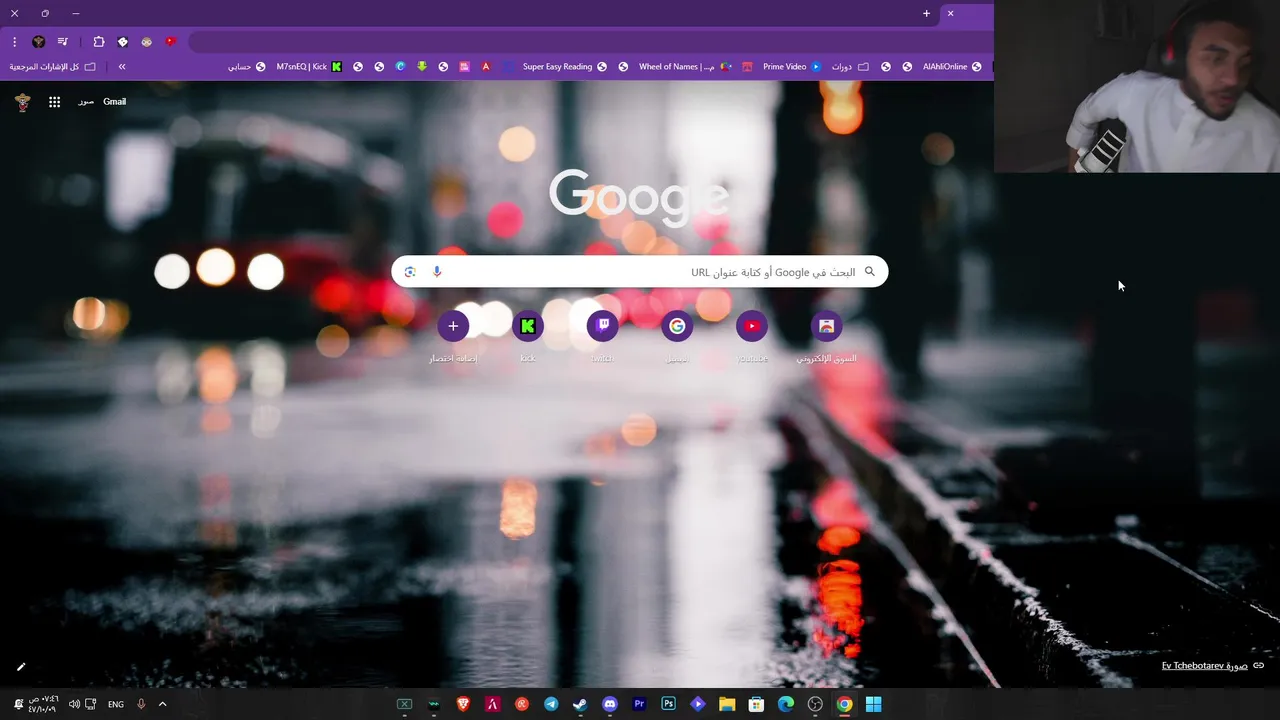Open the Extensions puzzle icon

tap(99, 42)
